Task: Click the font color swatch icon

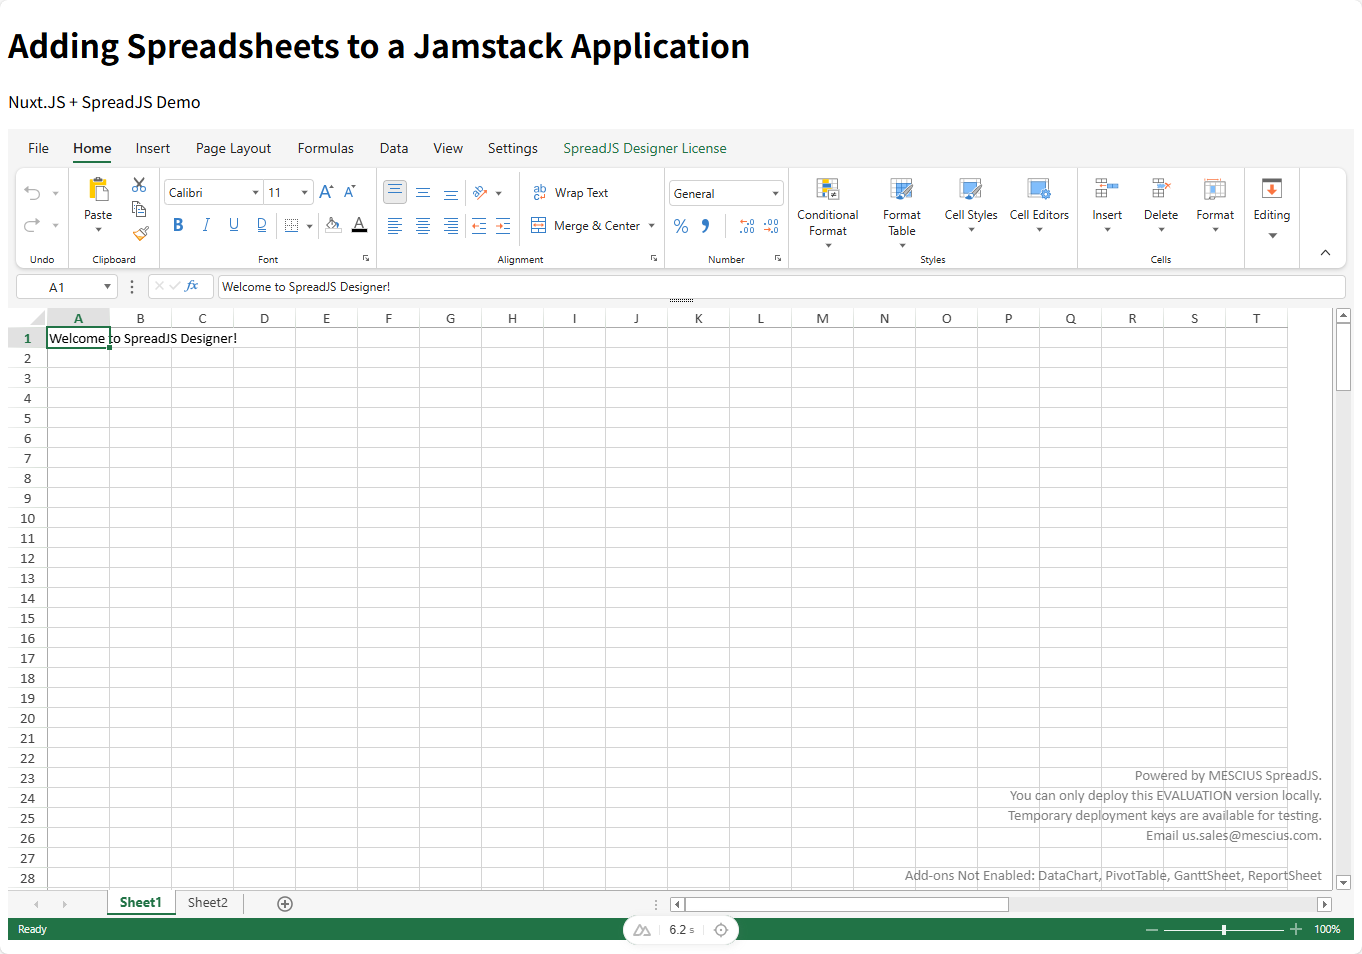Action: [359, 225]
